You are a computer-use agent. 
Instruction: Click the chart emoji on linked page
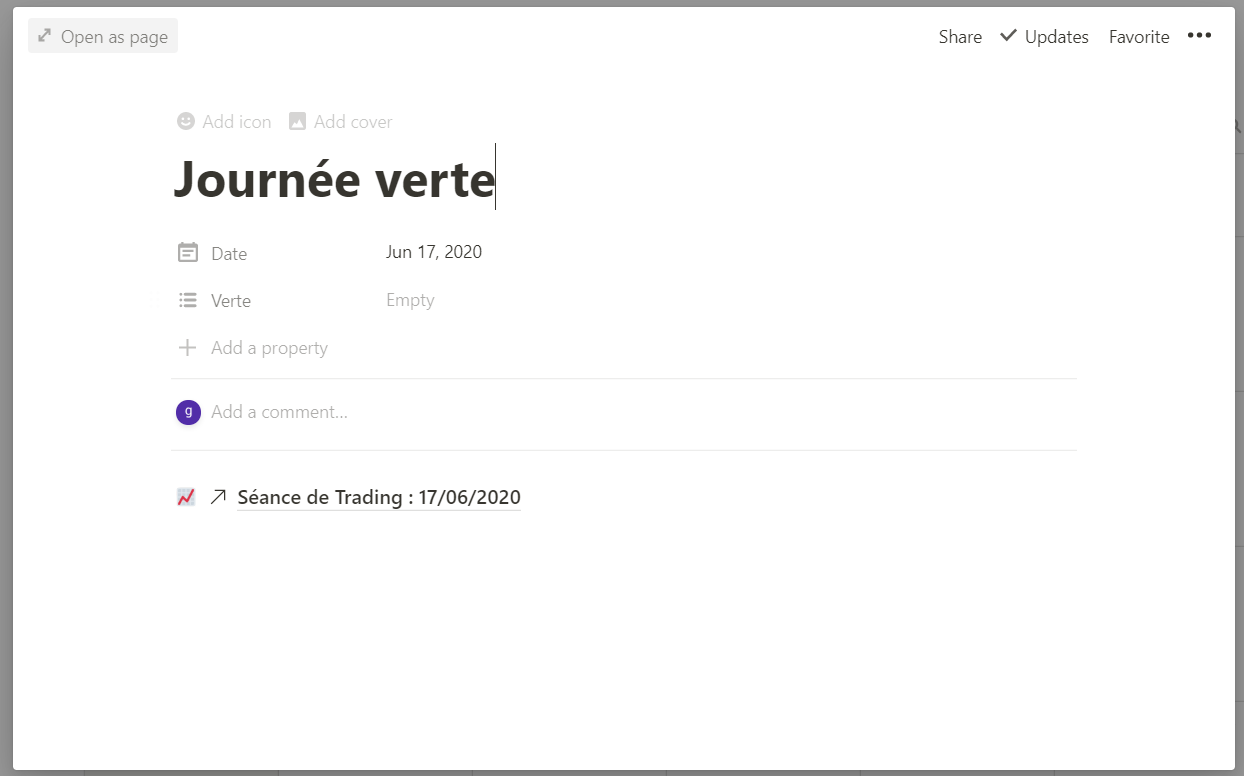coord(186,497)
